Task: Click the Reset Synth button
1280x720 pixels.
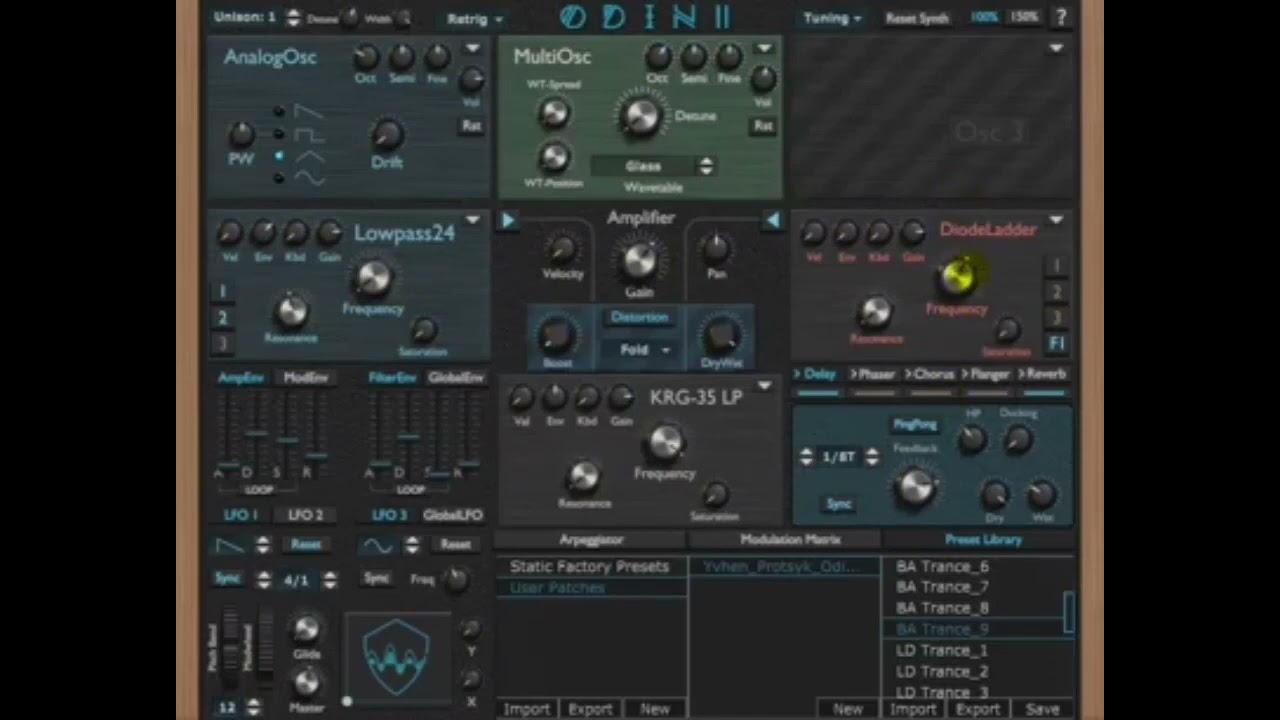Action: (917, 18)
